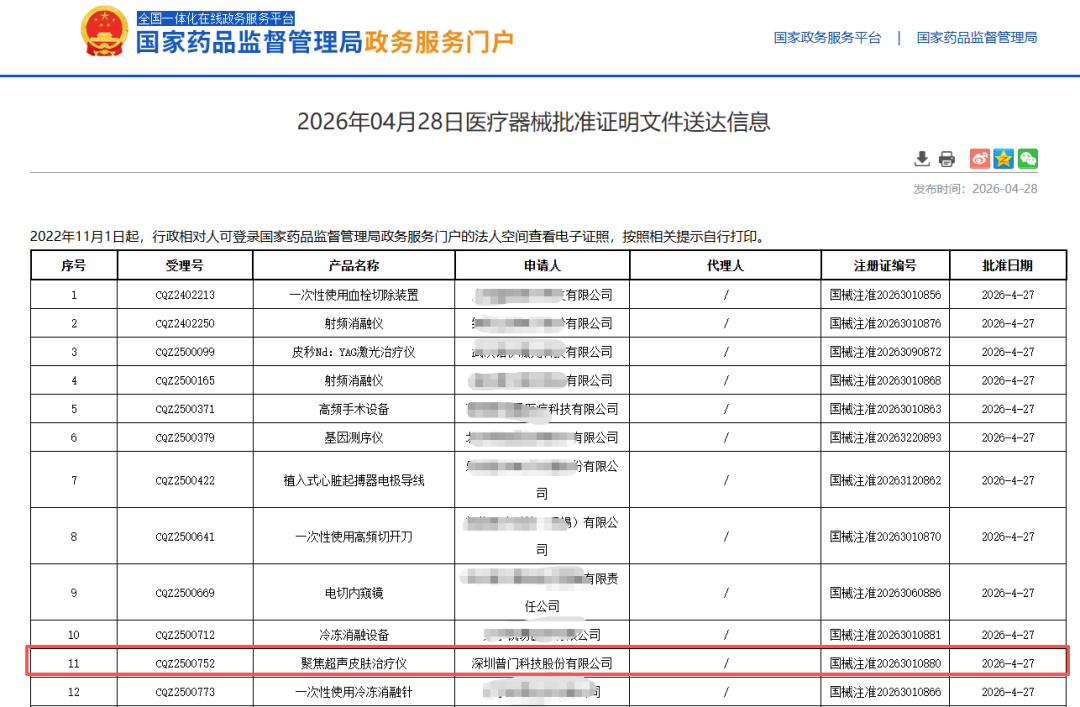The image size is (1080, 707).
Task: Click the 代理人 column header
Action: pyautogui.click(x=725, y=265)
